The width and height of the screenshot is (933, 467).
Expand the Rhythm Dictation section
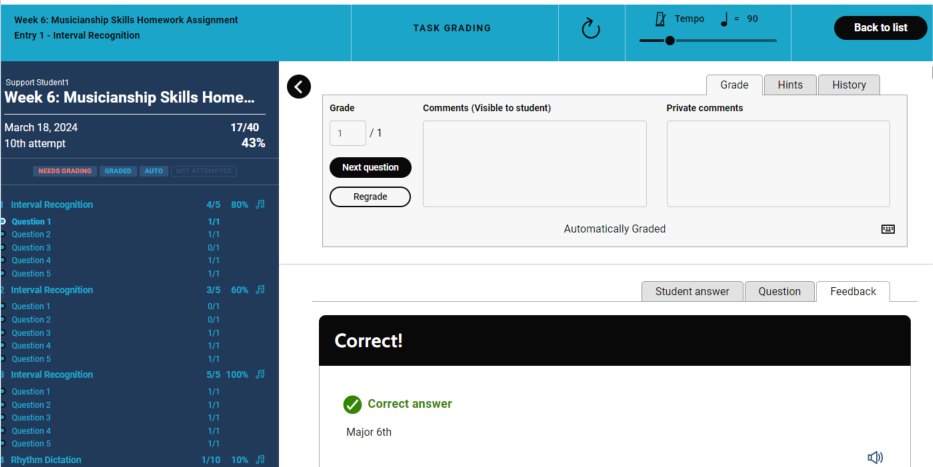[46, 460]
